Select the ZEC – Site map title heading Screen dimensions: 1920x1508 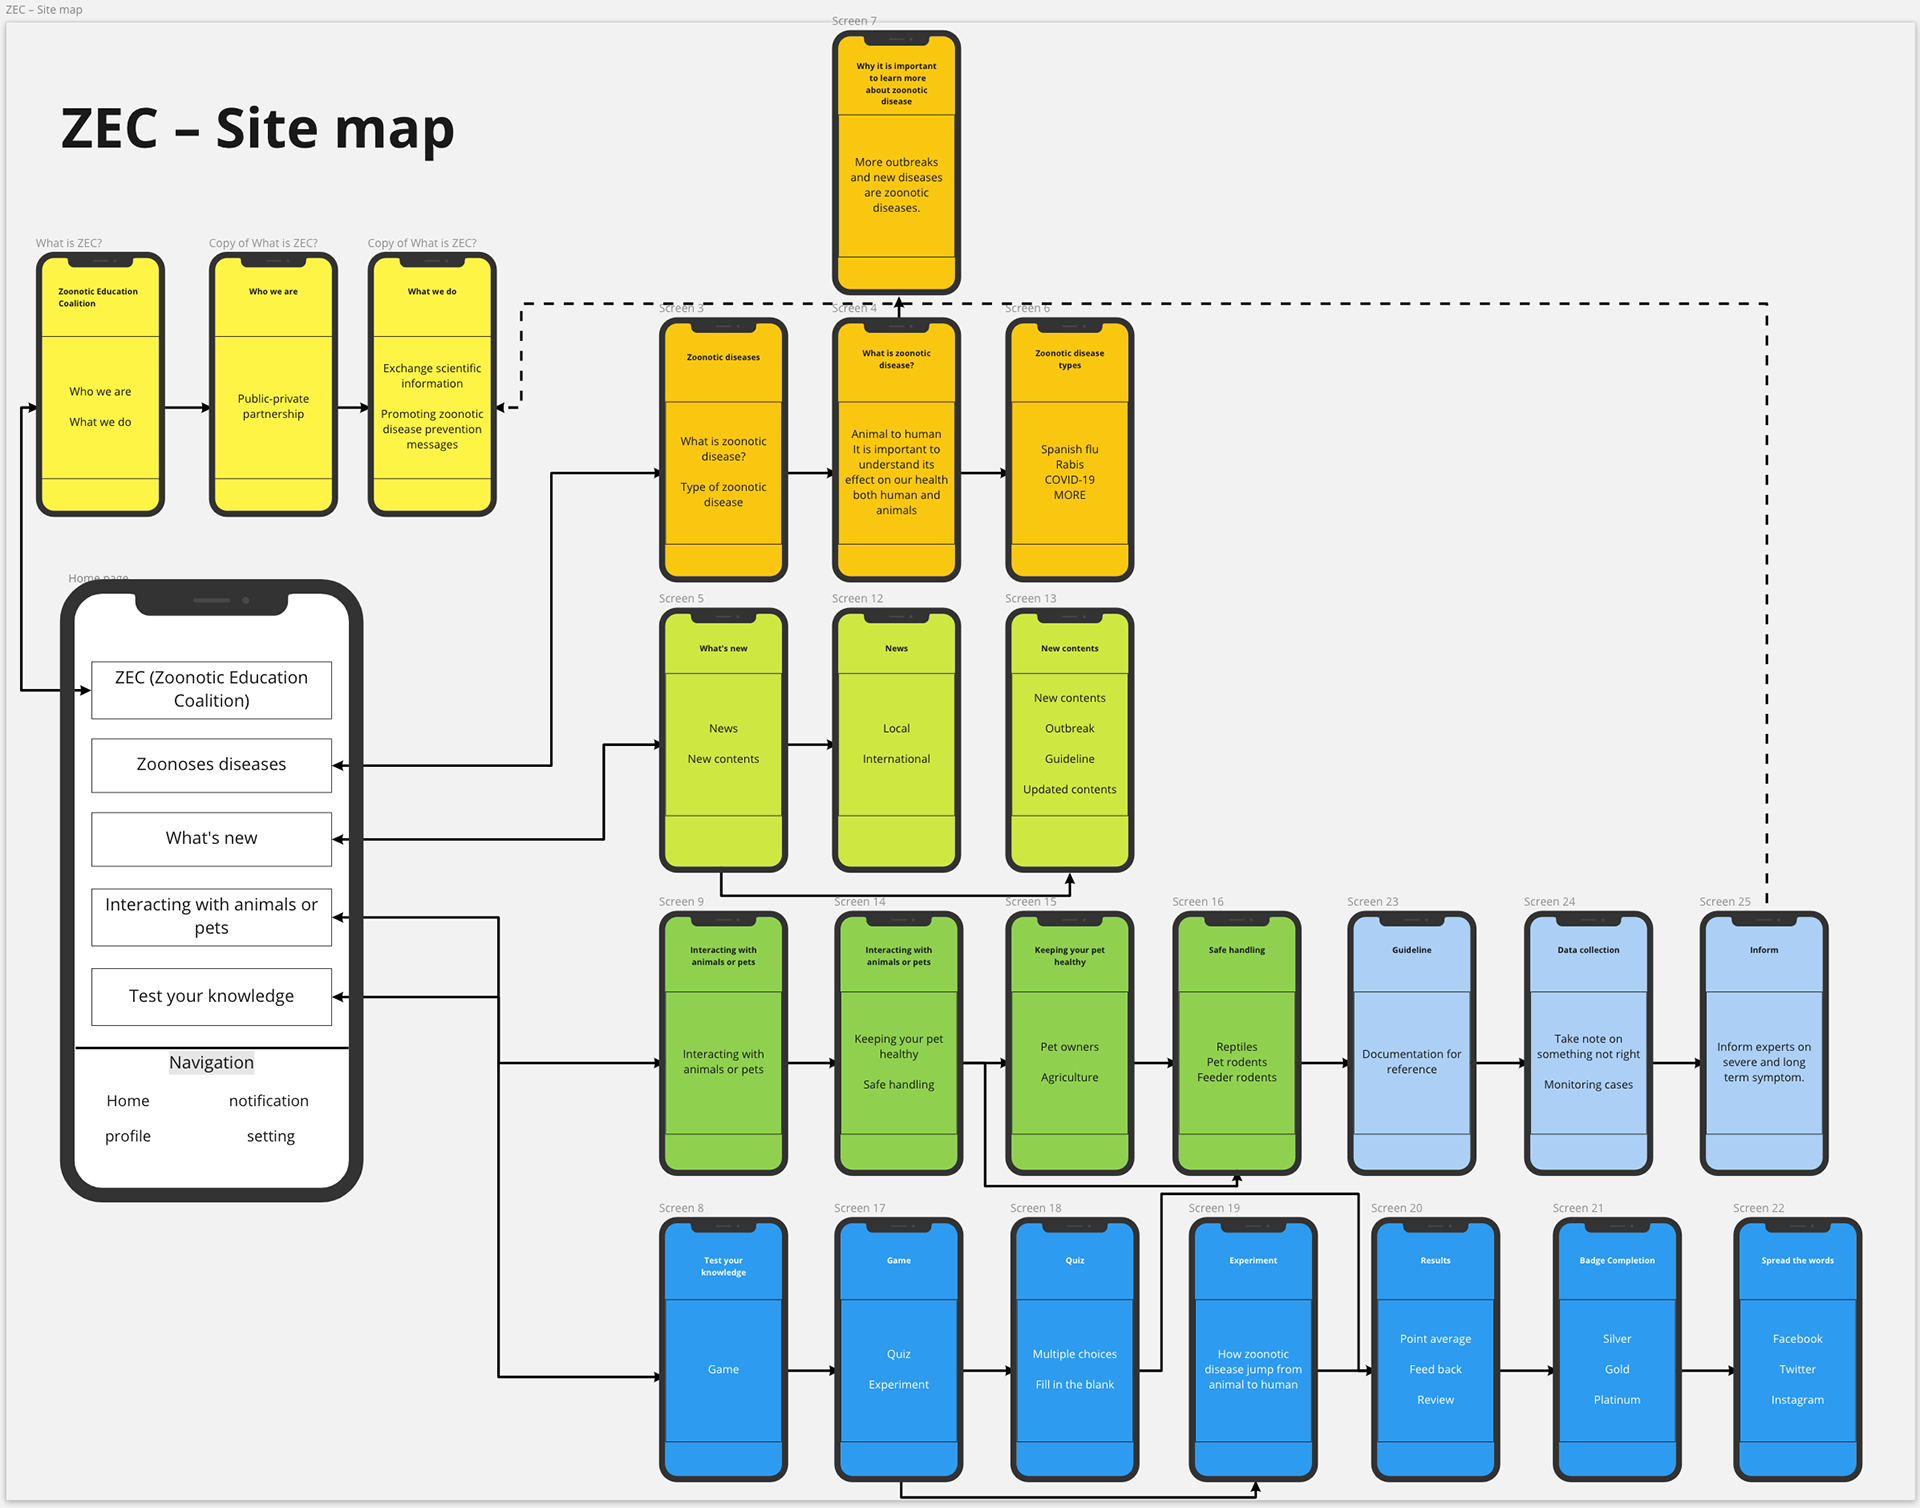tap(258, 128)
